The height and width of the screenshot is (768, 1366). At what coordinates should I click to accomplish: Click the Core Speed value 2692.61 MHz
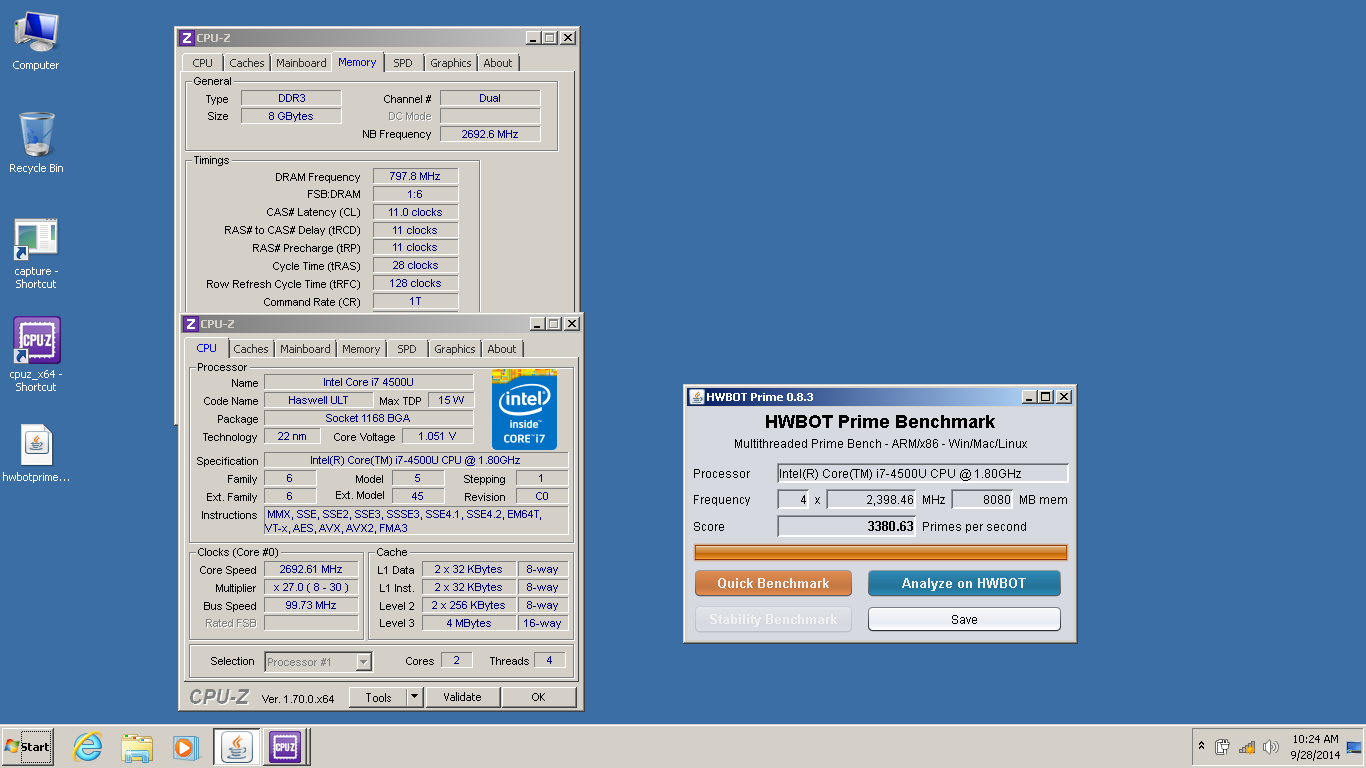click(x=311, y=569)
